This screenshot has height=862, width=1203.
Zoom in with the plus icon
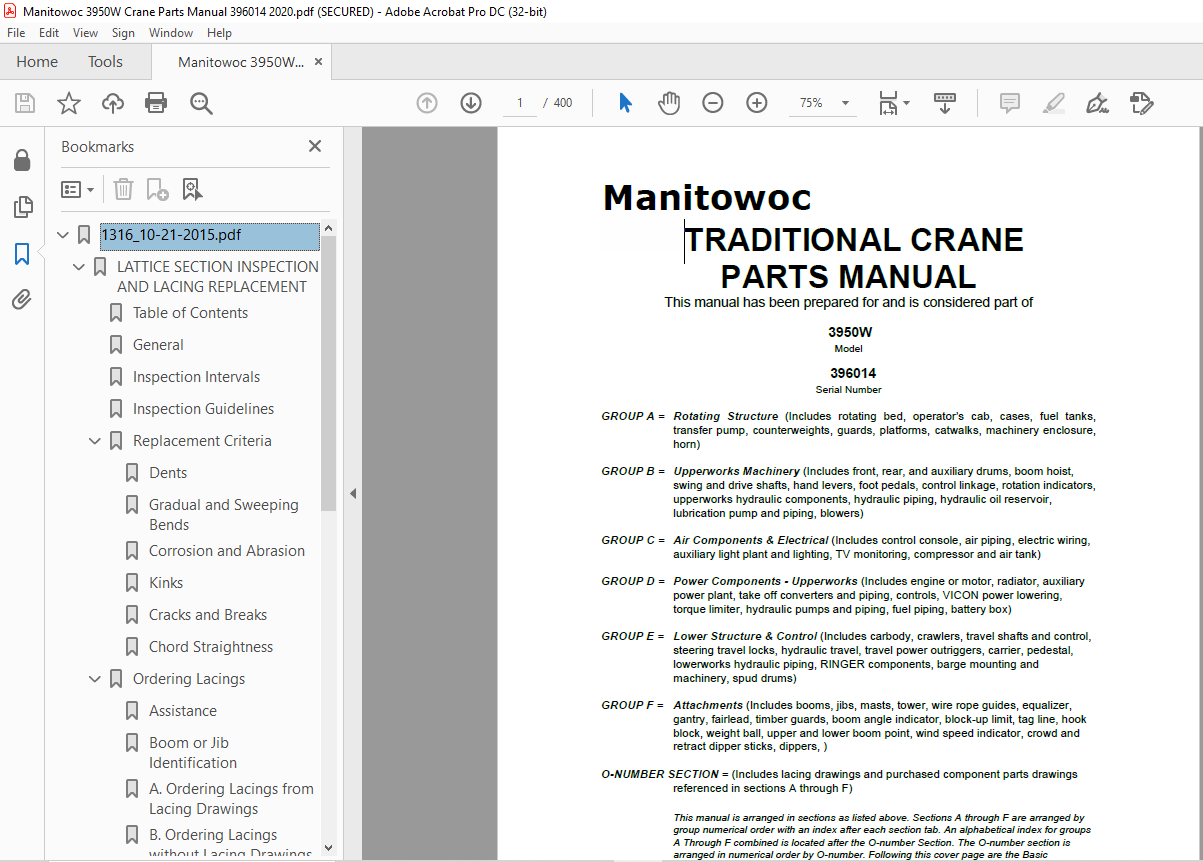(756, 103)
